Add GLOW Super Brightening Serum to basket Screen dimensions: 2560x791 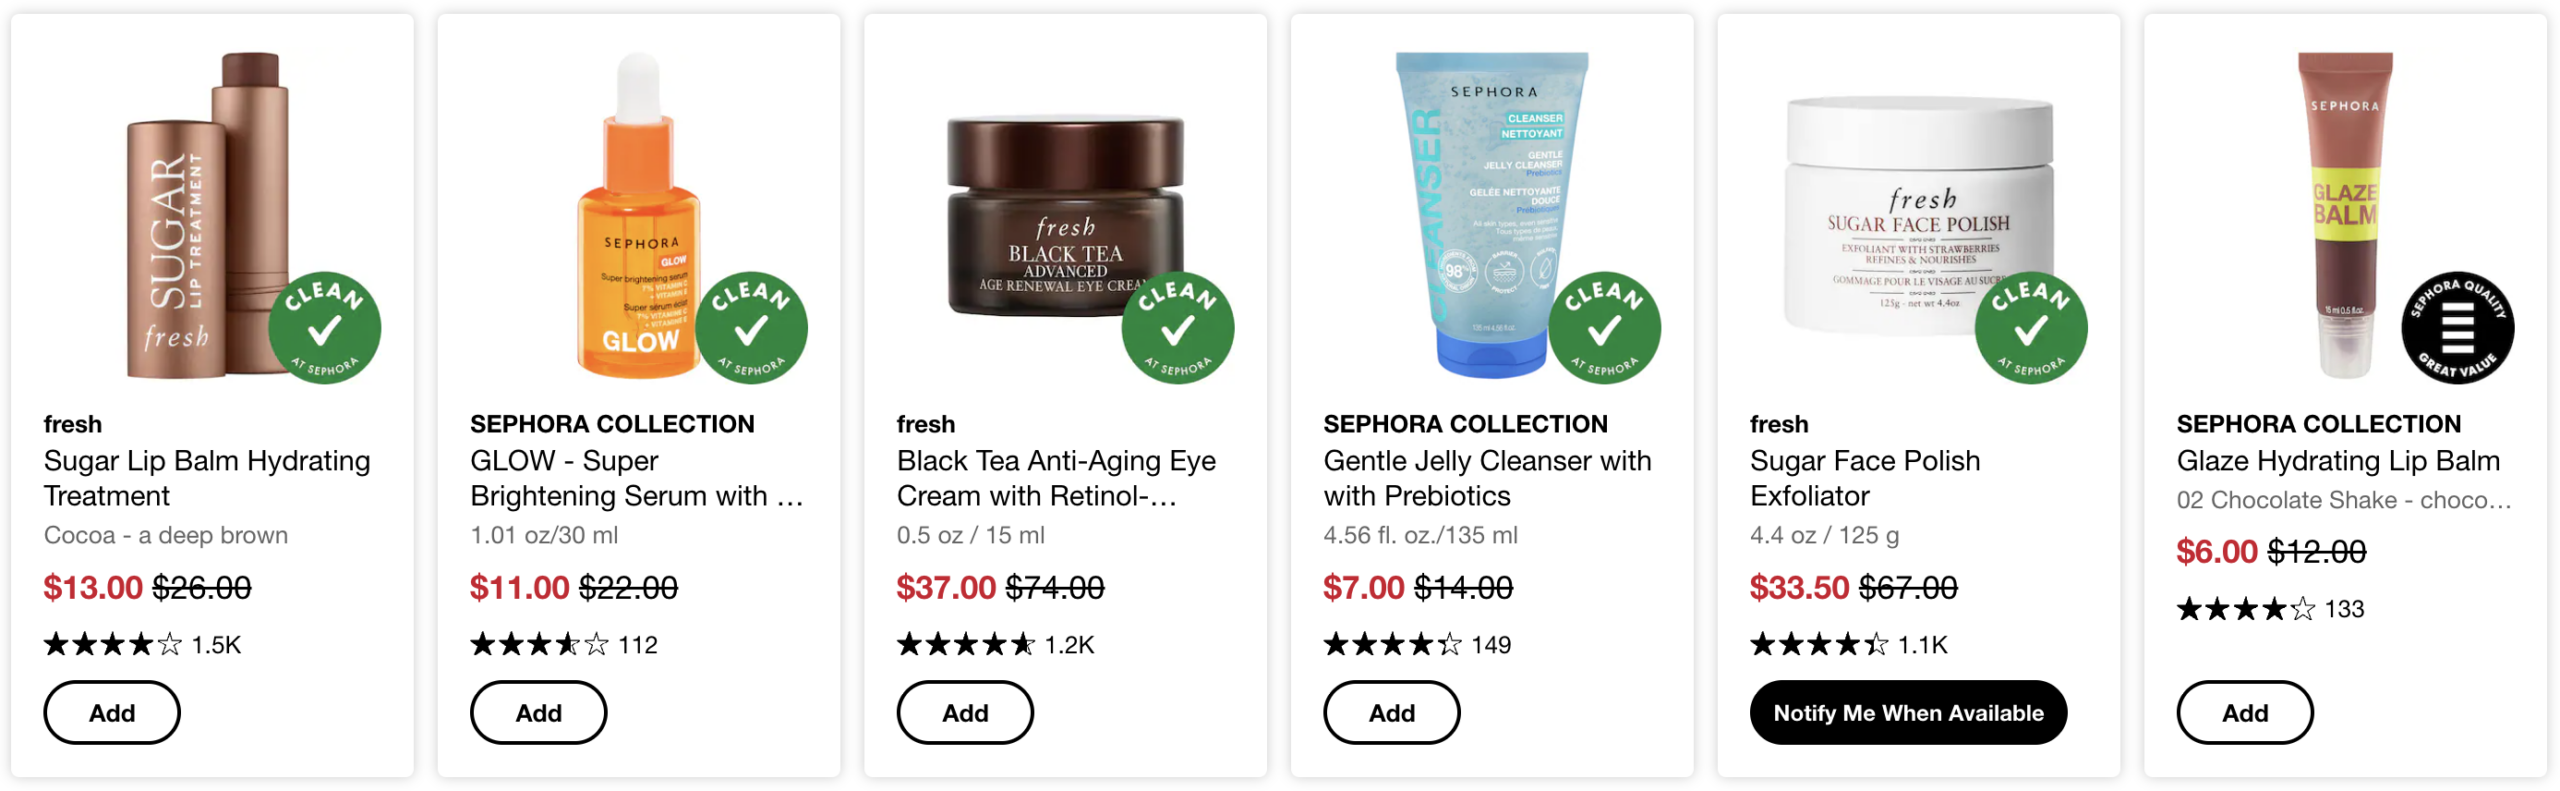point(538,712)
